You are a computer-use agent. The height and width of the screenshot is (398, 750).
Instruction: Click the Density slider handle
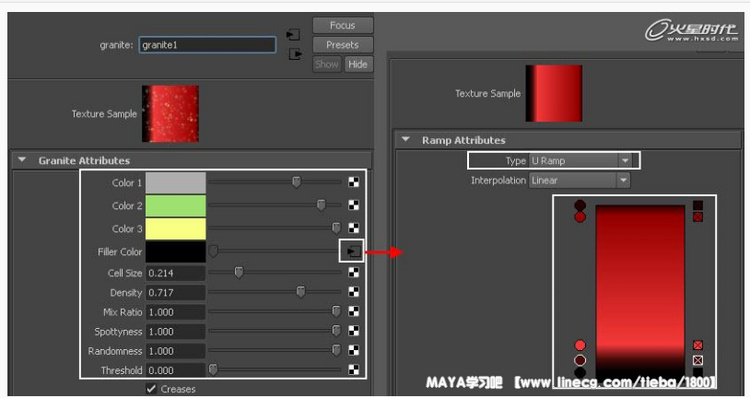(x=300, y=292)
